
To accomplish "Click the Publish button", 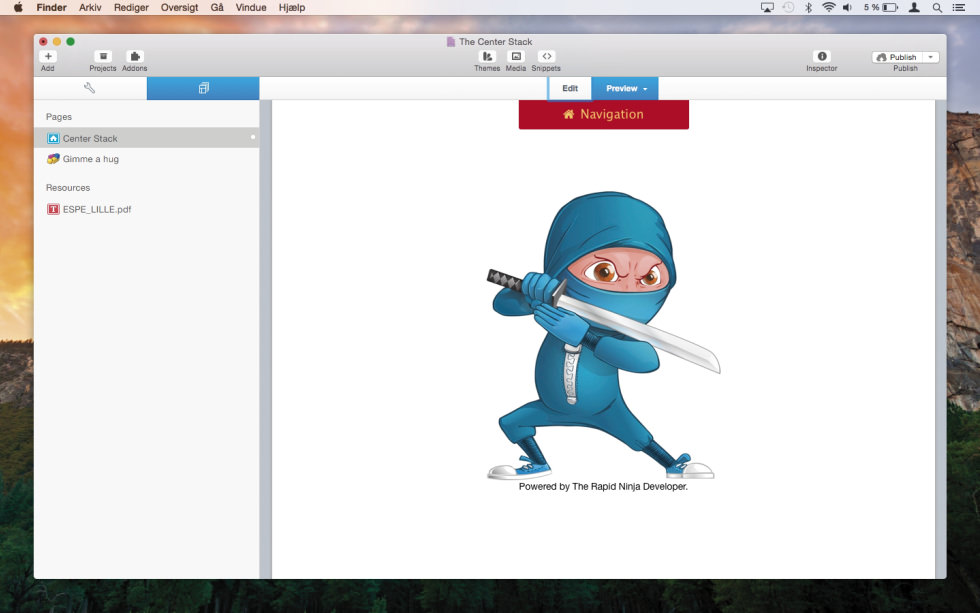I will click(x=897, y=57).
